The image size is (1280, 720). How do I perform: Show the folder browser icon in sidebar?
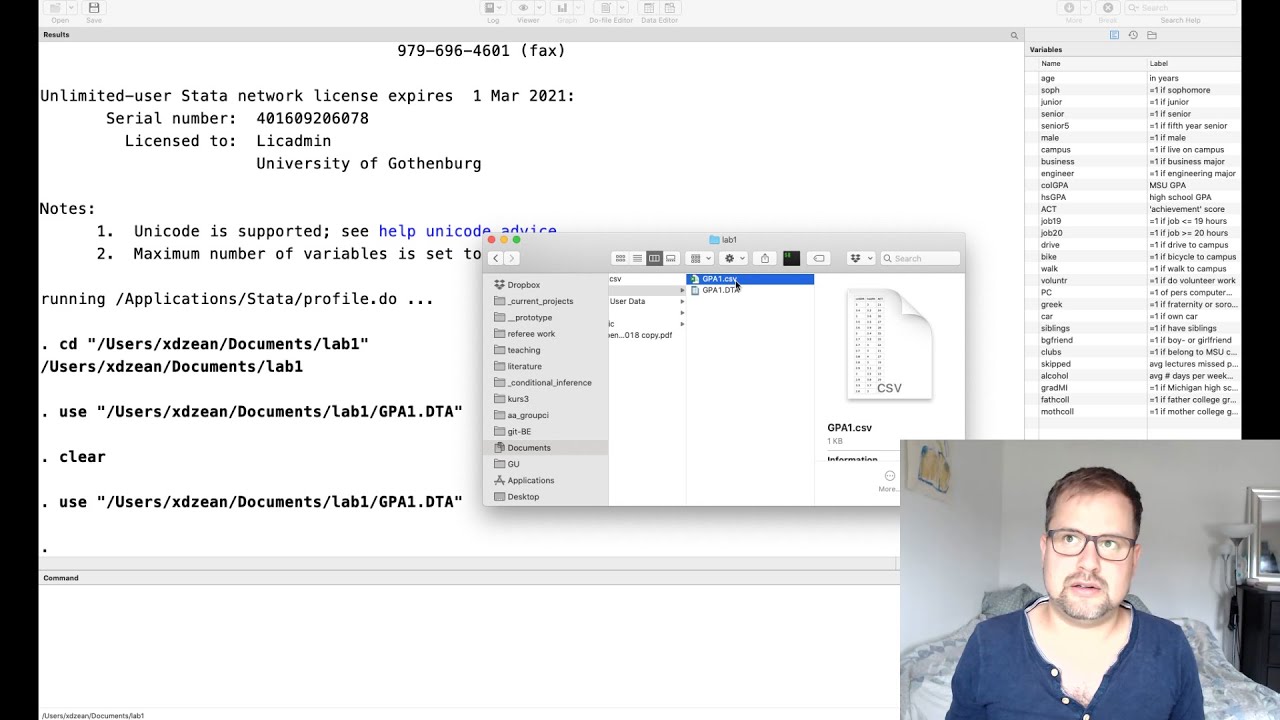tap(1152, 35)
